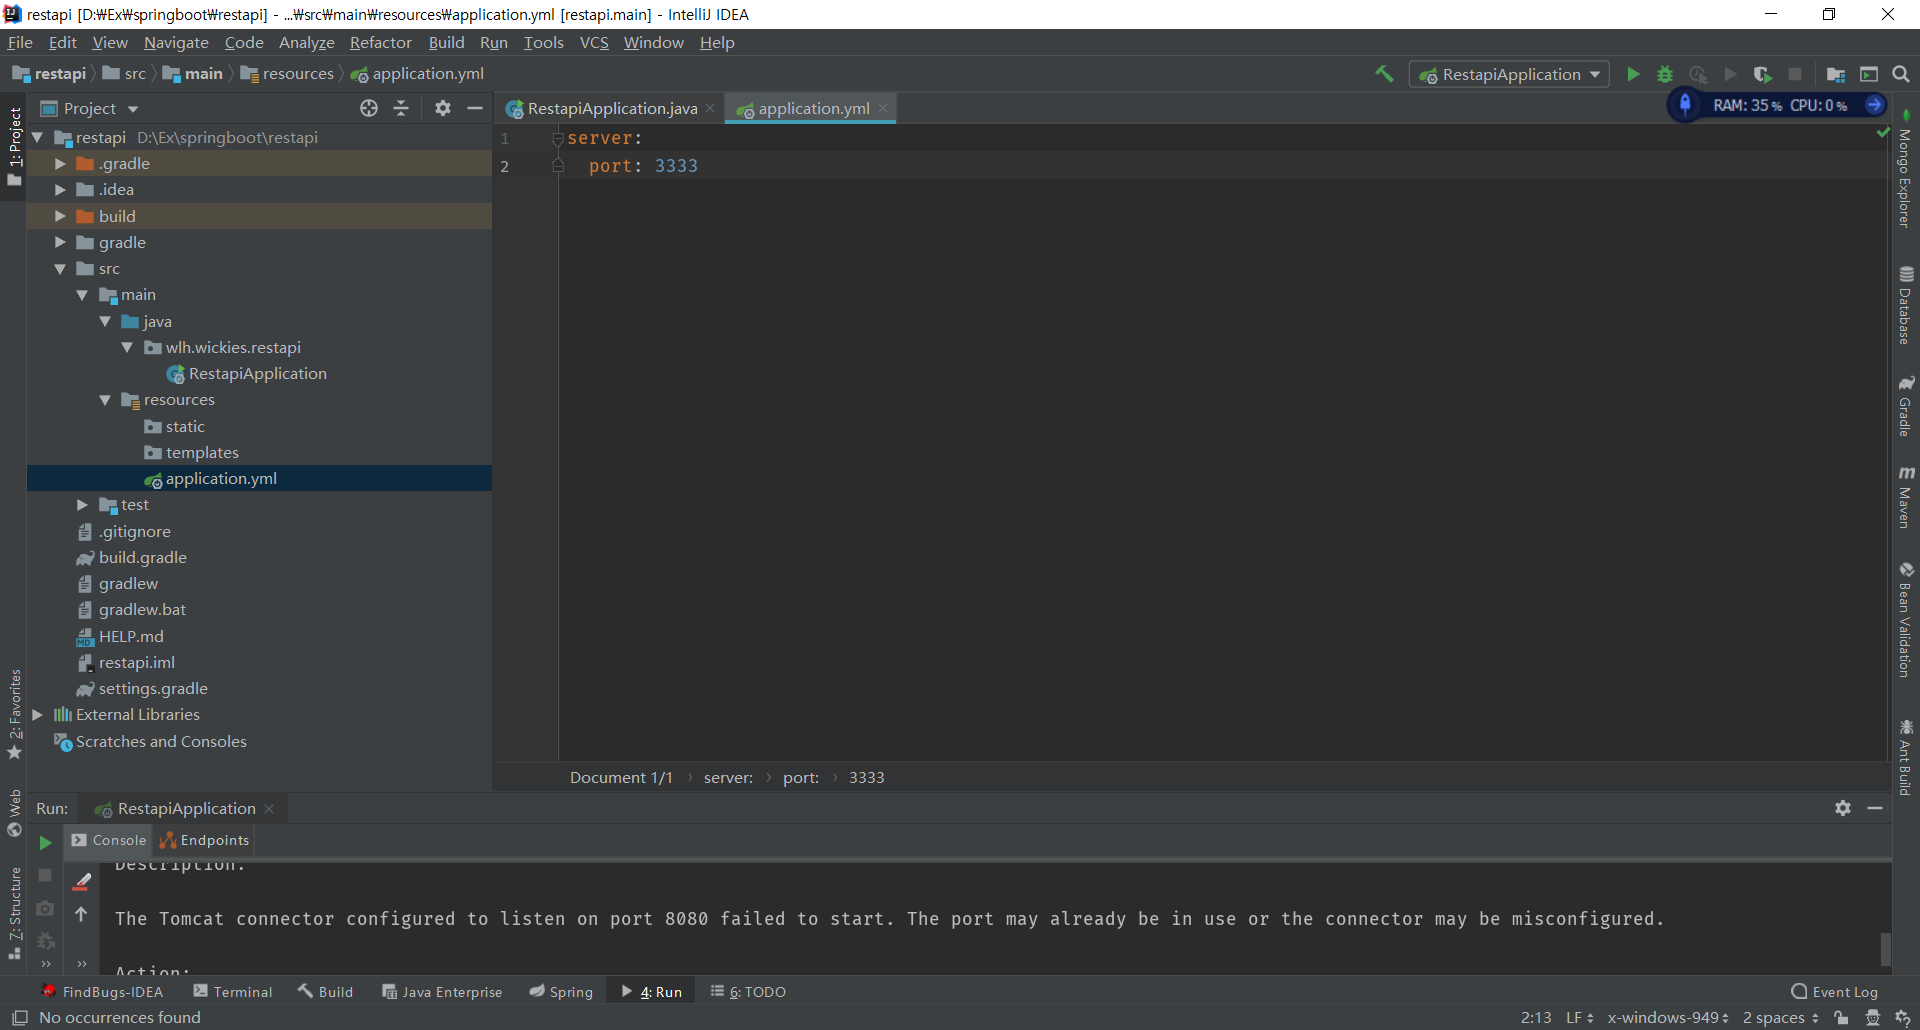The width and height of the screenshot is (1920, 1030).
Task: Open Maven side panel
Action: 1906,496
